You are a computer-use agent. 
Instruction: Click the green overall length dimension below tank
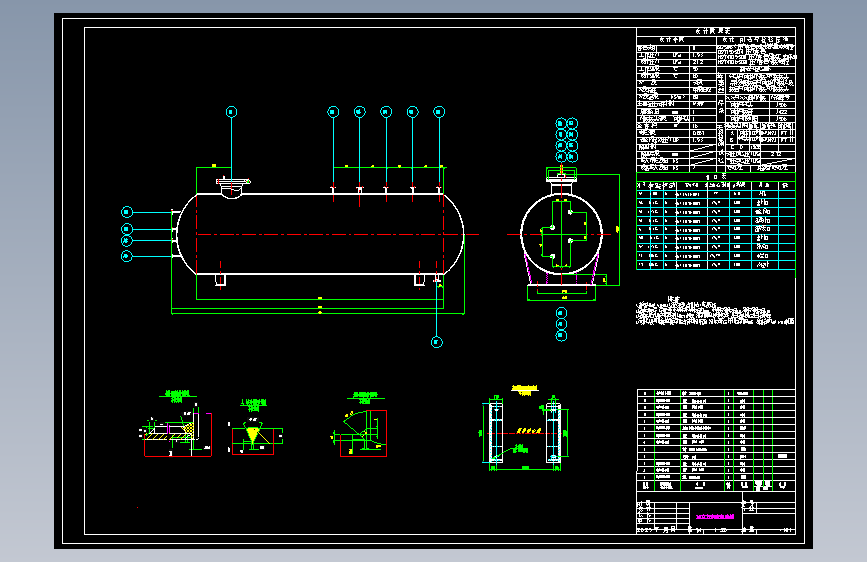pos(318,313)
